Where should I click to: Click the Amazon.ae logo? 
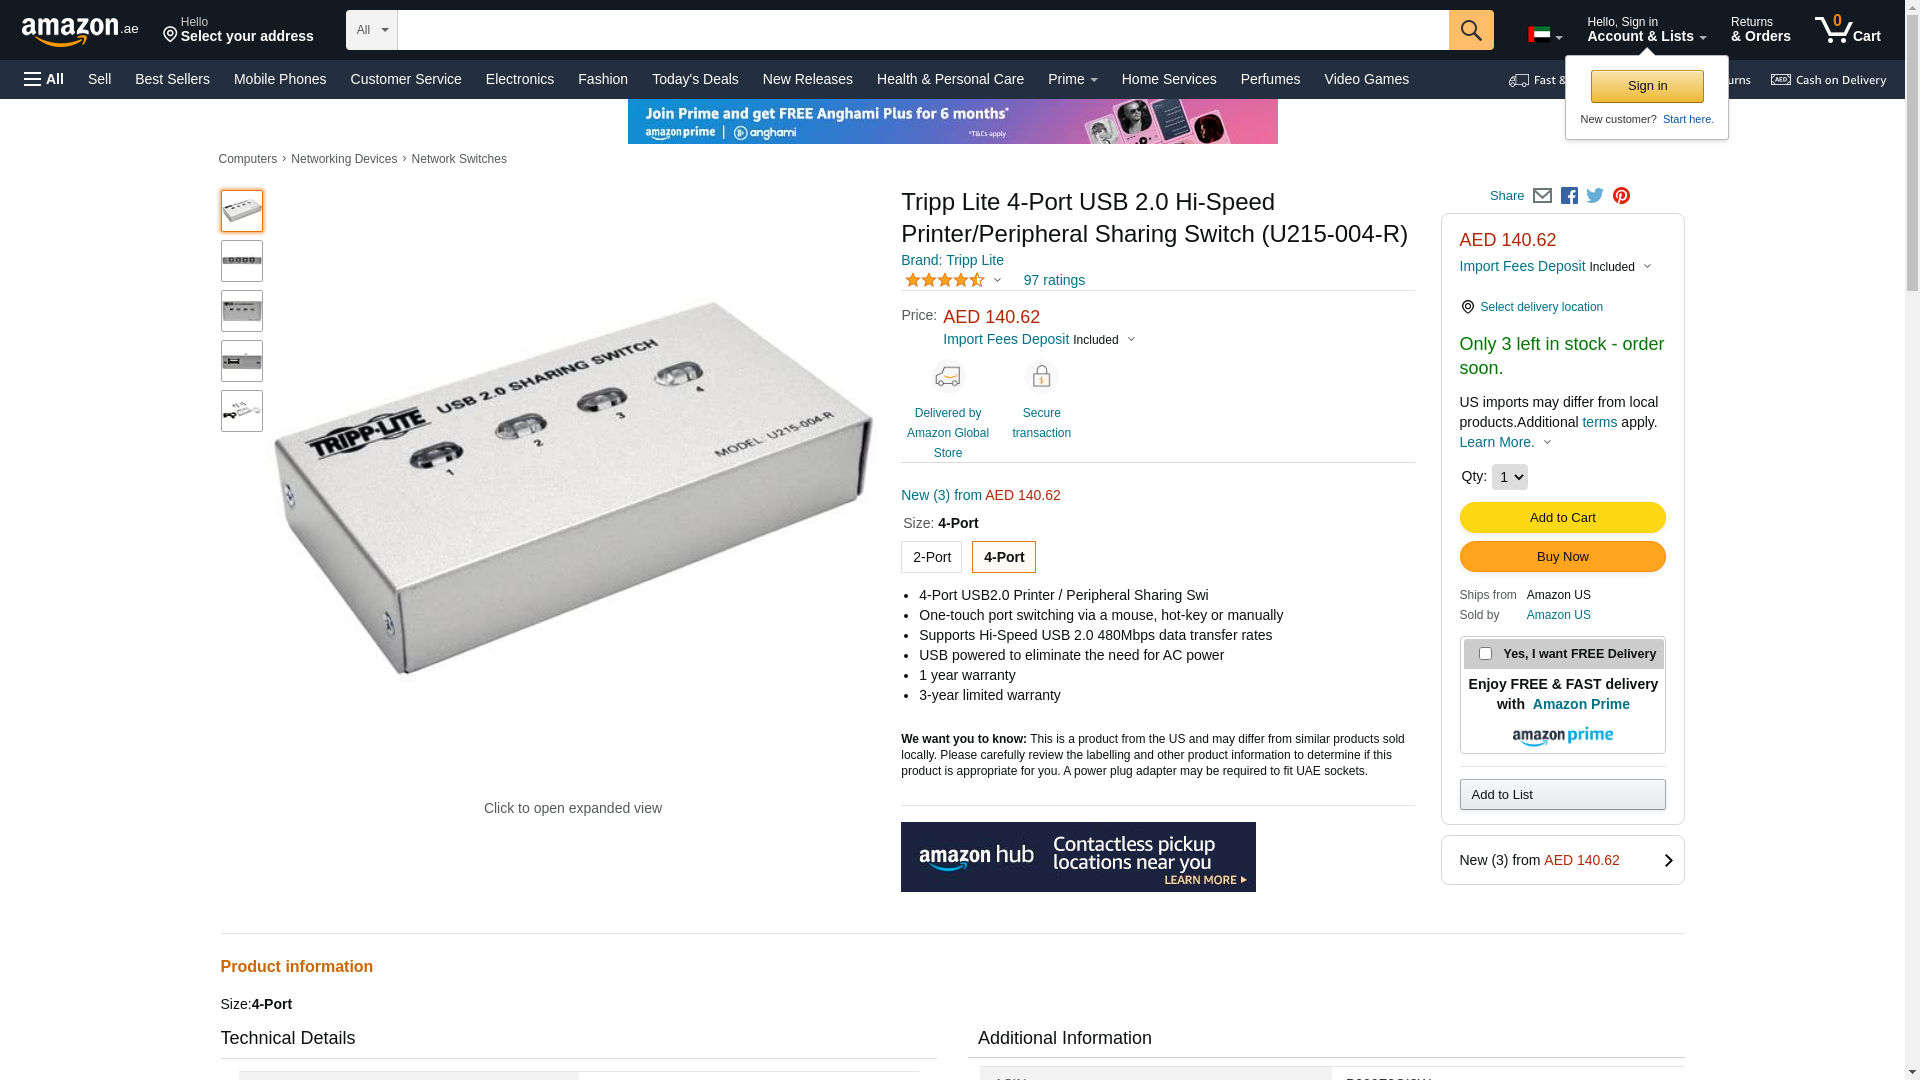coord(80,31)
